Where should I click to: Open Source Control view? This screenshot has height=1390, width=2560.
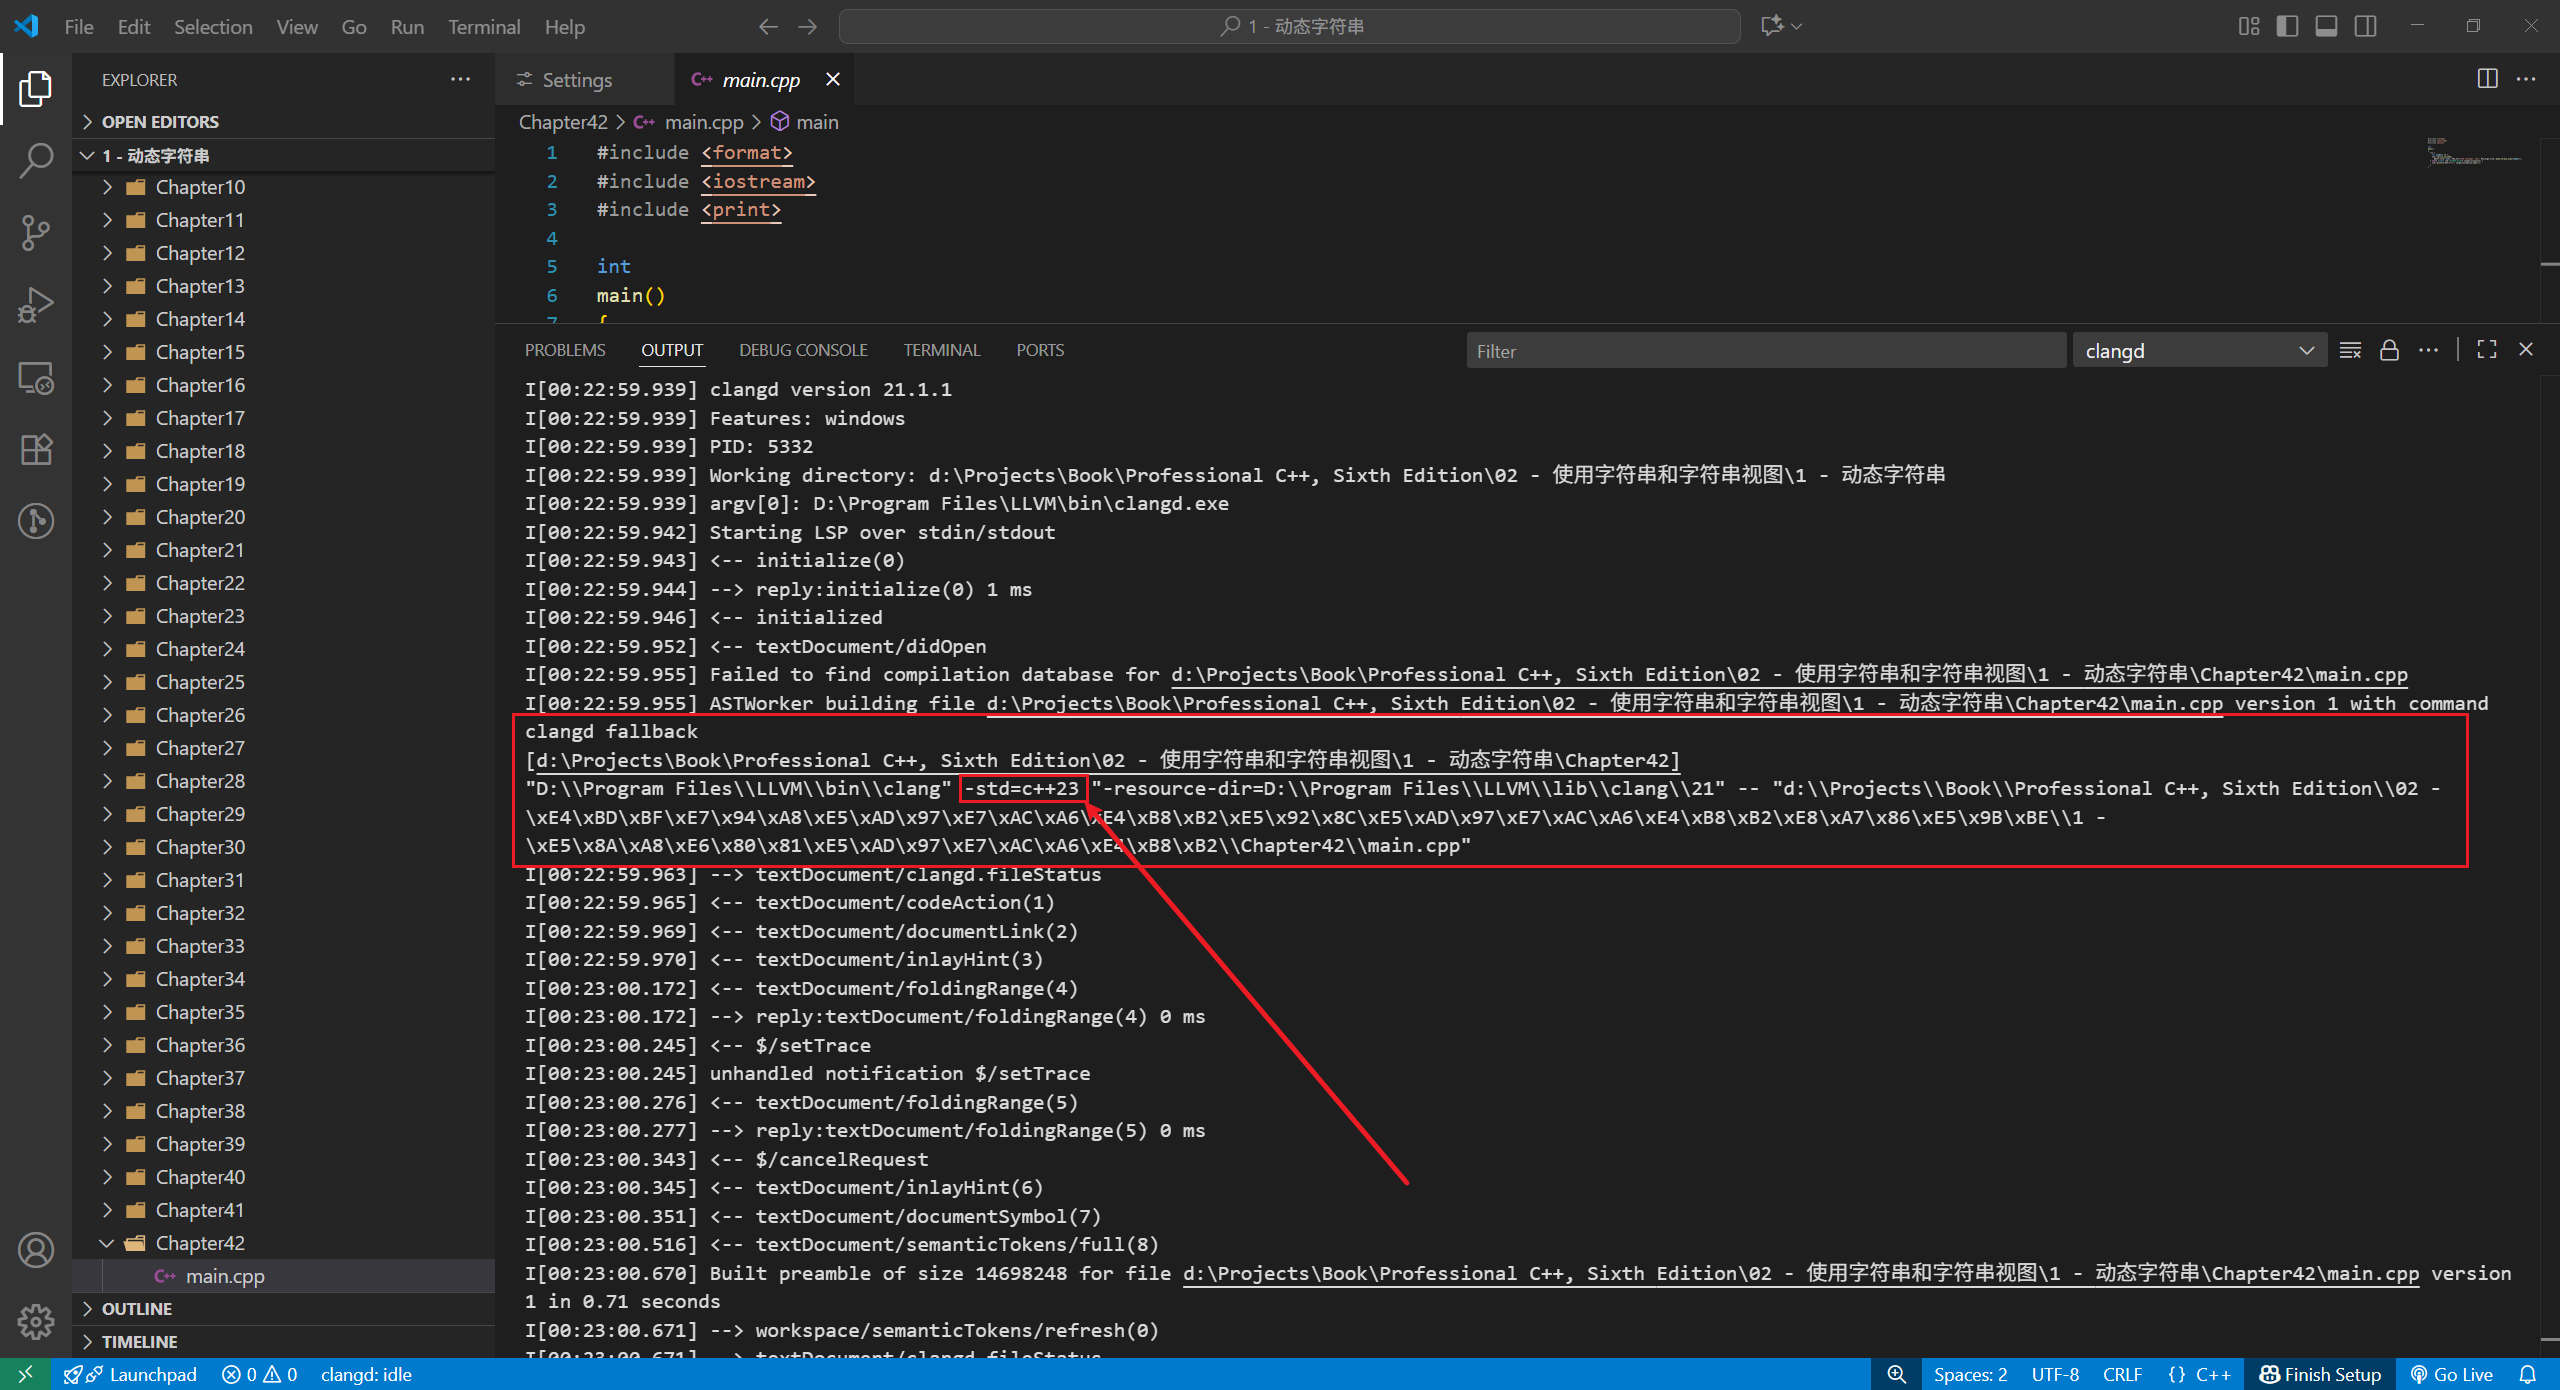(x=36, y=232)
